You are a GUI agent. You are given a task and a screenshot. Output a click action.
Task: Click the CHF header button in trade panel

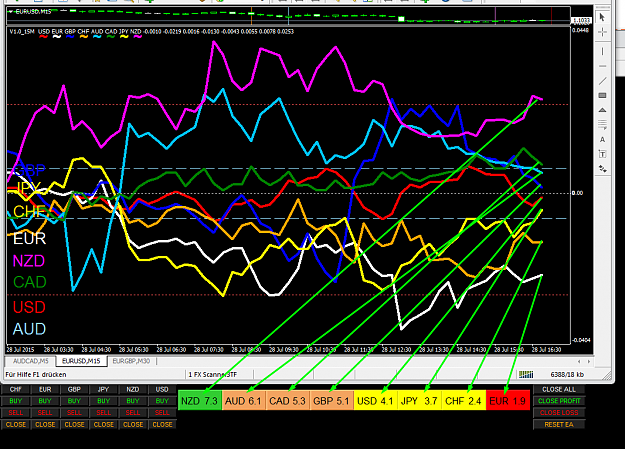(x=16, y=389)
